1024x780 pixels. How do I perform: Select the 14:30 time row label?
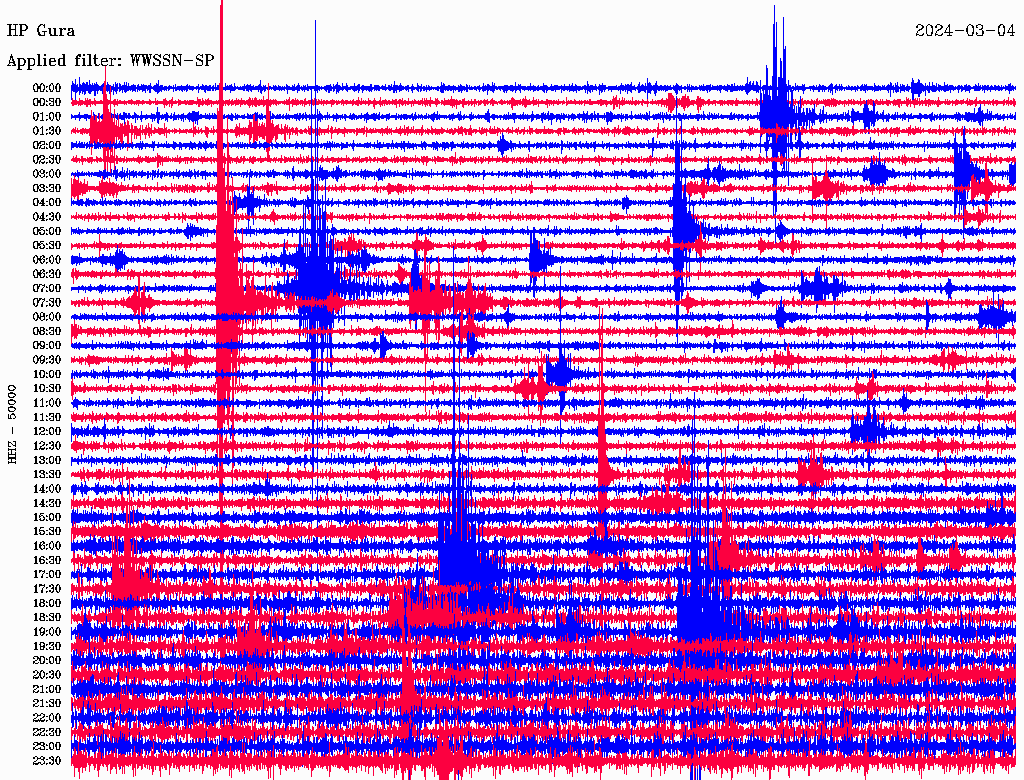point(46,504)
